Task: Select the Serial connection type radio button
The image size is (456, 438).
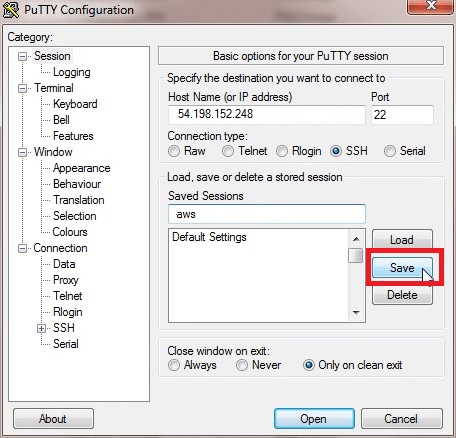Action: pos(390,151)
